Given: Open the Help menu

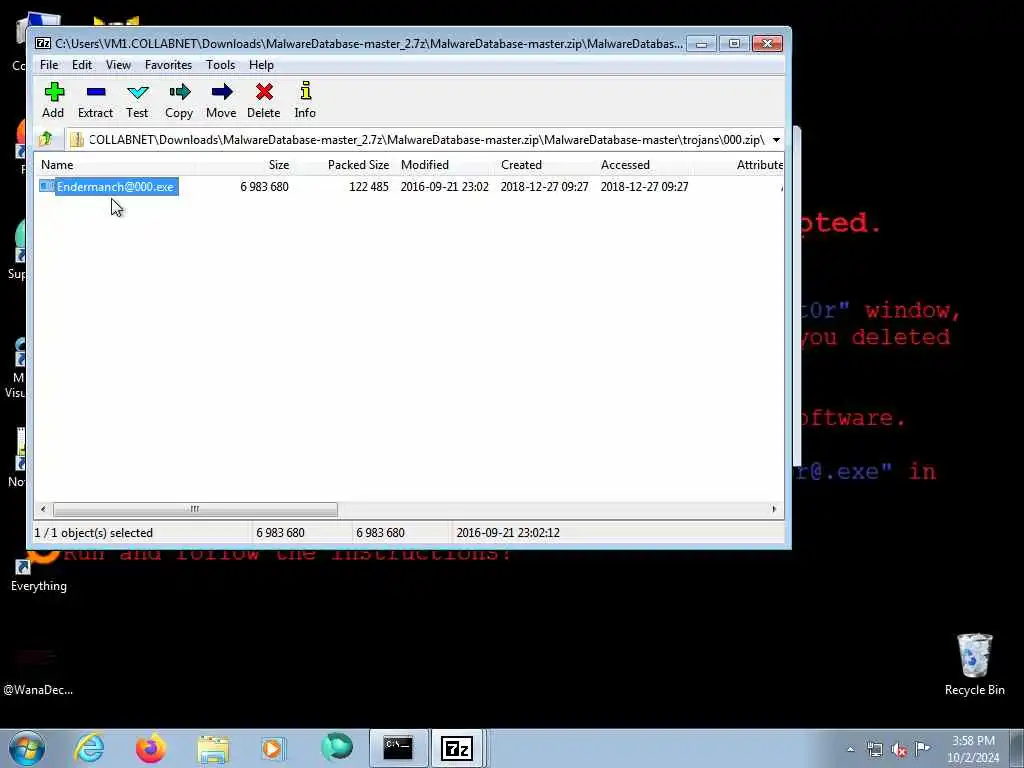Looking at the screenshot, I should click(261, 65).
